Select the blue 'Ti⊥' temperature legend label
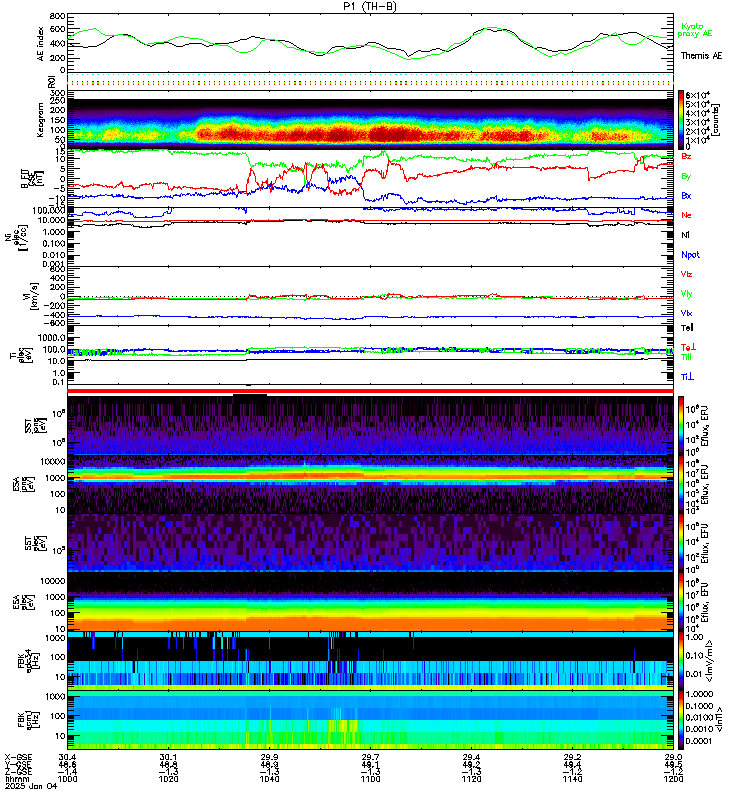The width and height of the screenshot is (750, 800). tap(687, 377)
